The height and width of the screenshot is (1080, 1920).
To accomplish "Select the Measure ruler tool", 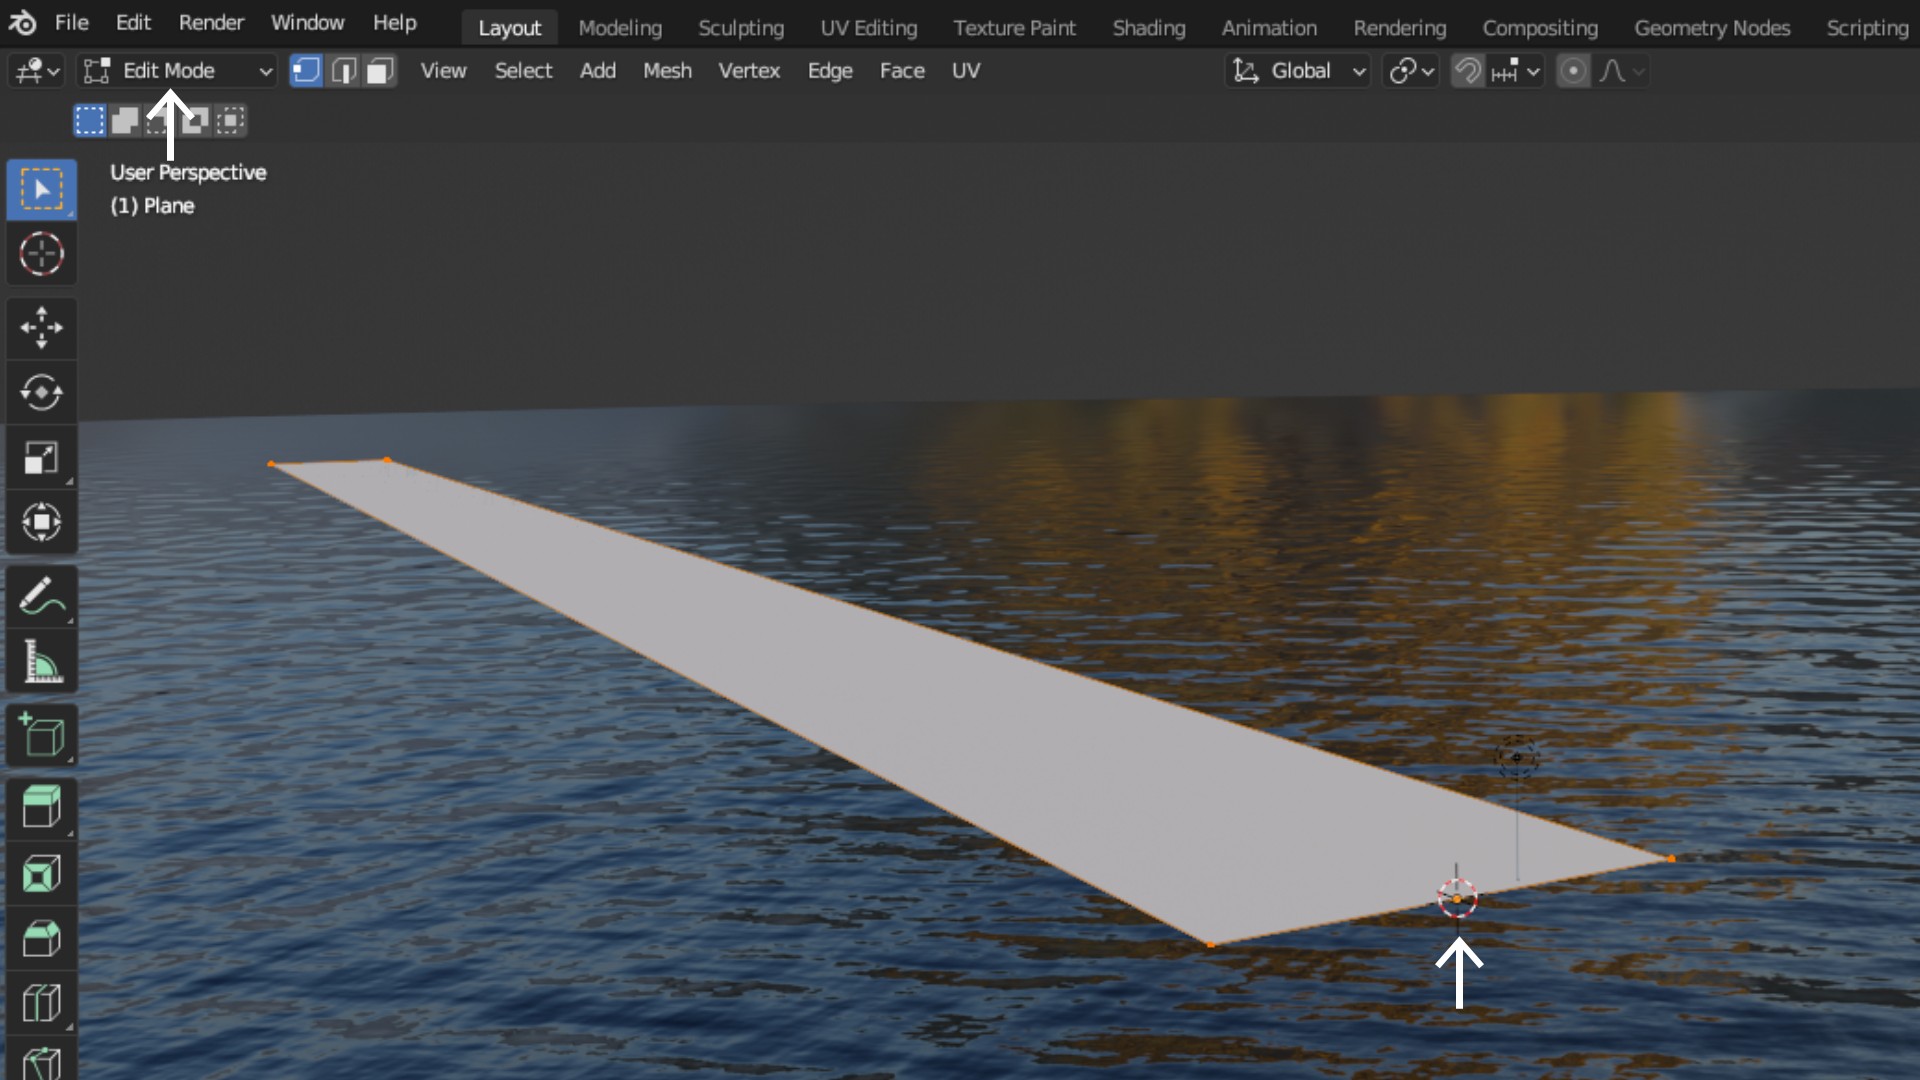I will click(41, 661).
